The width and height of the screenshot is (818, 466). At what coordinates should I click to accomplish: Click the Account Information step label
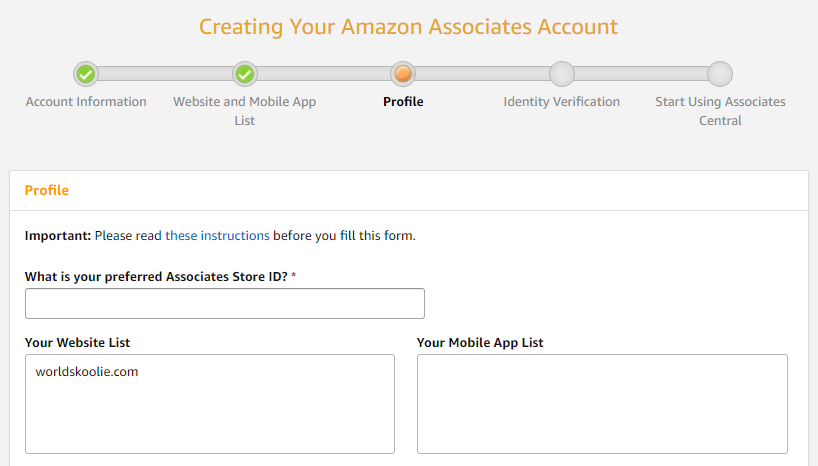click(x=86, y=102)
